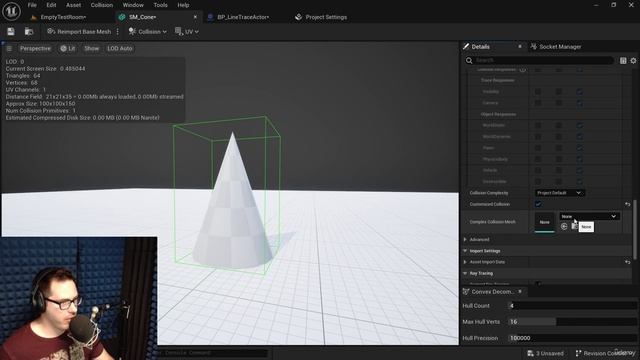Open the Help menu
Image resolution: width=640 pixels, height=360 pixels.
(183, 5)
